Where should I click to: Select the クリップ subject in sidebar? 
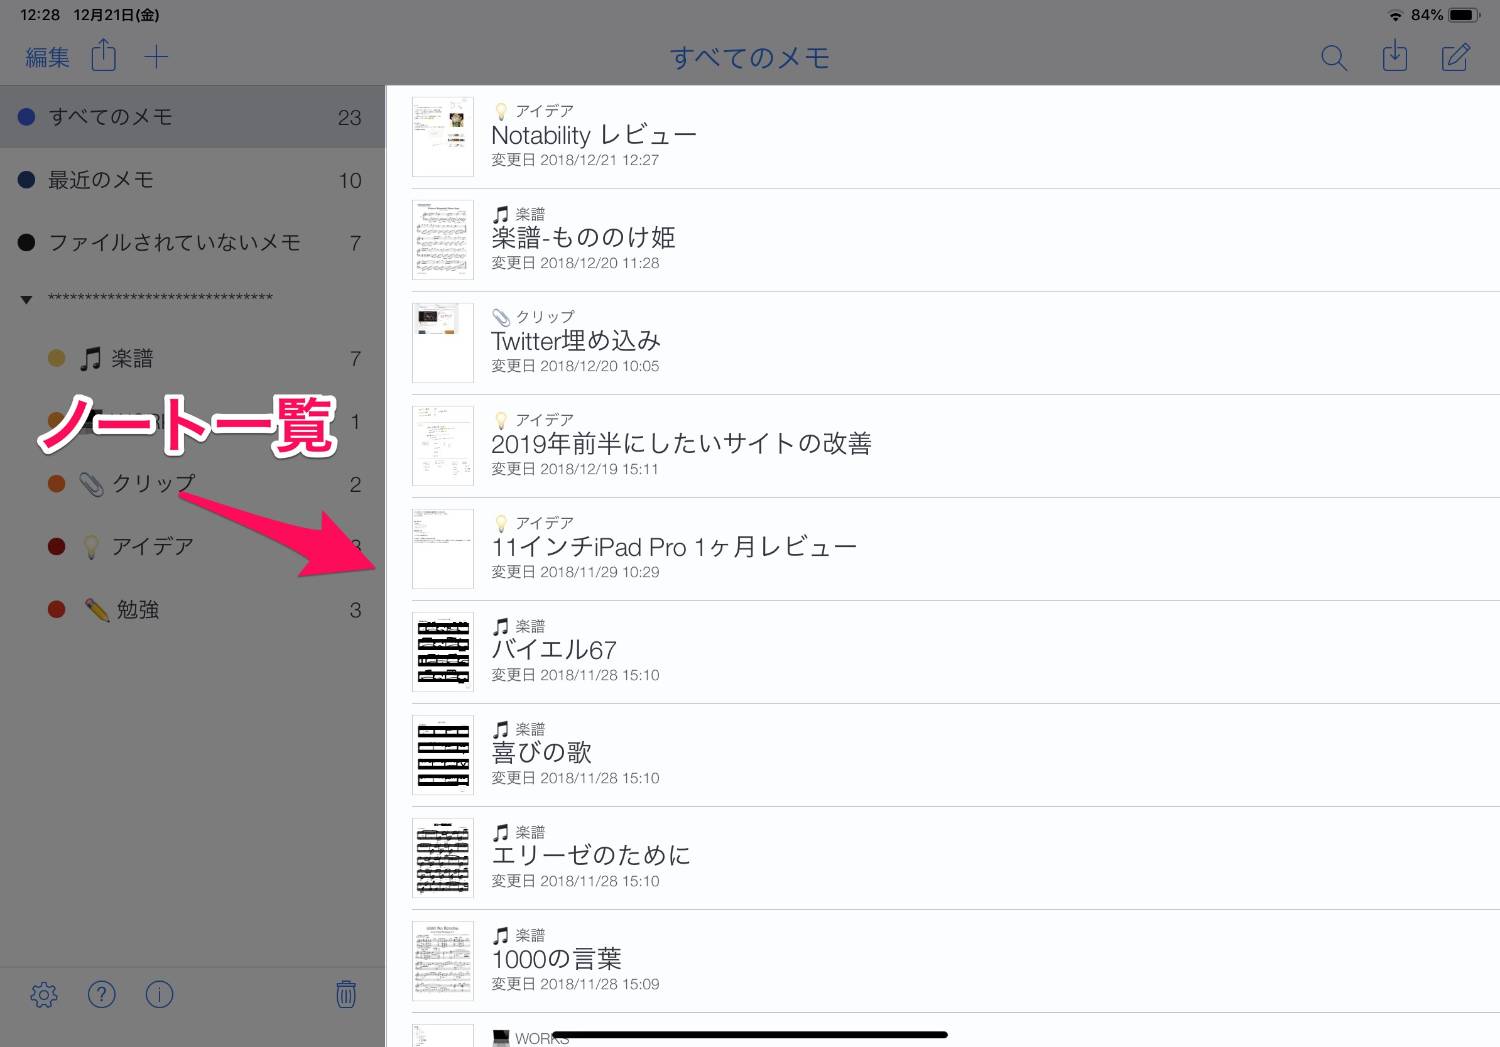[192, 484]
